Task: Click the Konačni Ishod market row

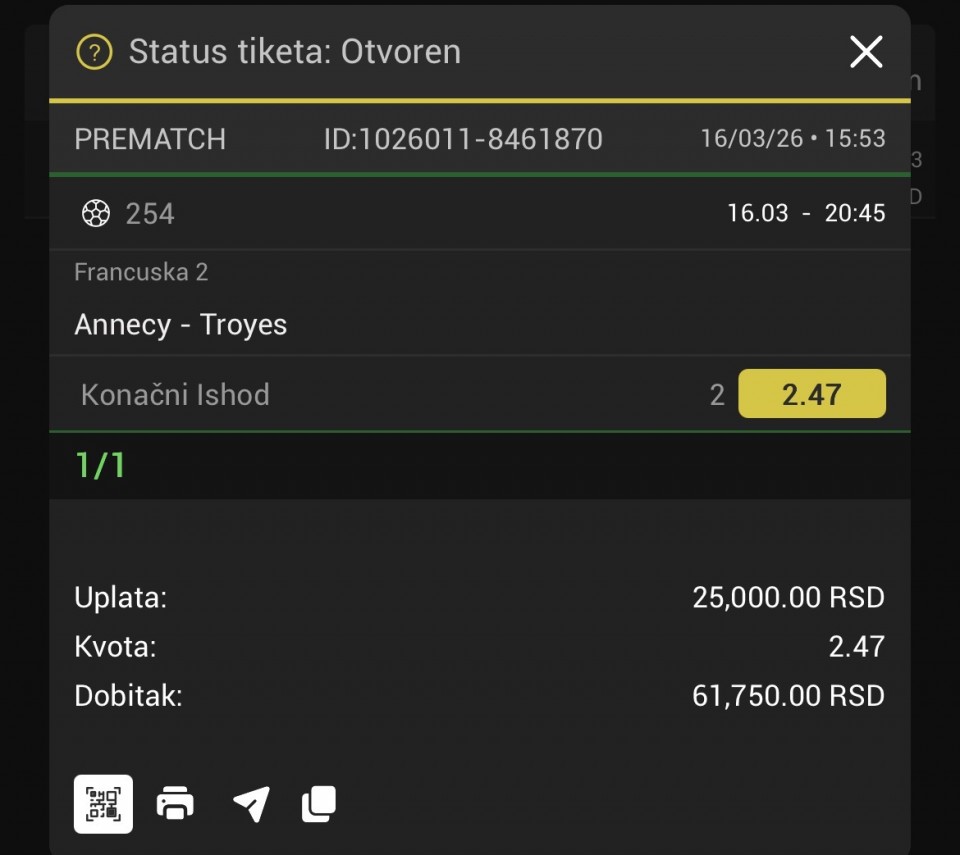Action: (175, 394)
